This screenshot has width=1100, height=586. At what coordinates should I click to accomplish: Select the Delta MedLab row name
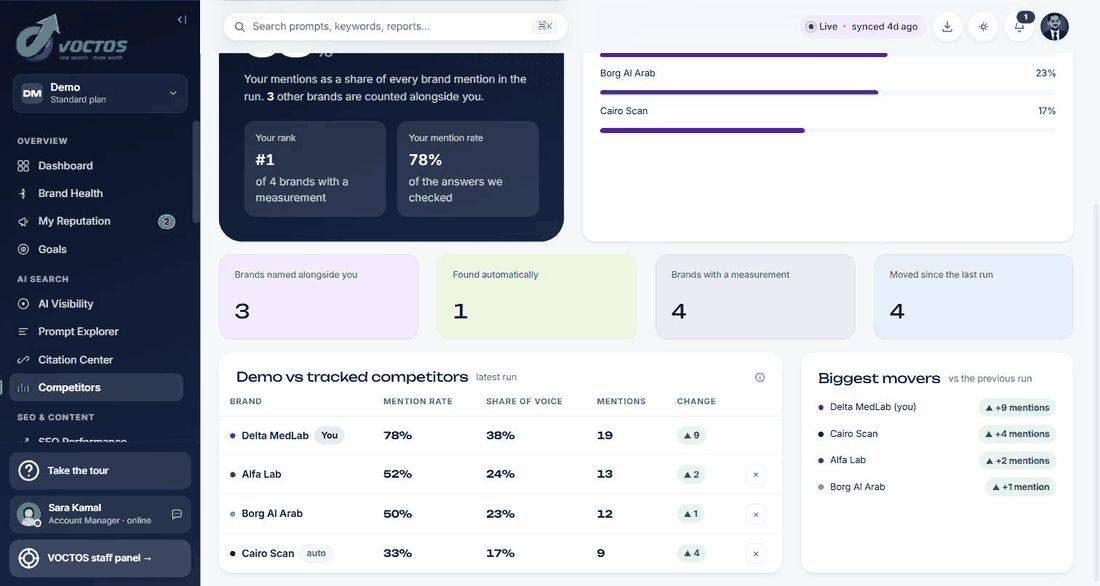point(275,436)
